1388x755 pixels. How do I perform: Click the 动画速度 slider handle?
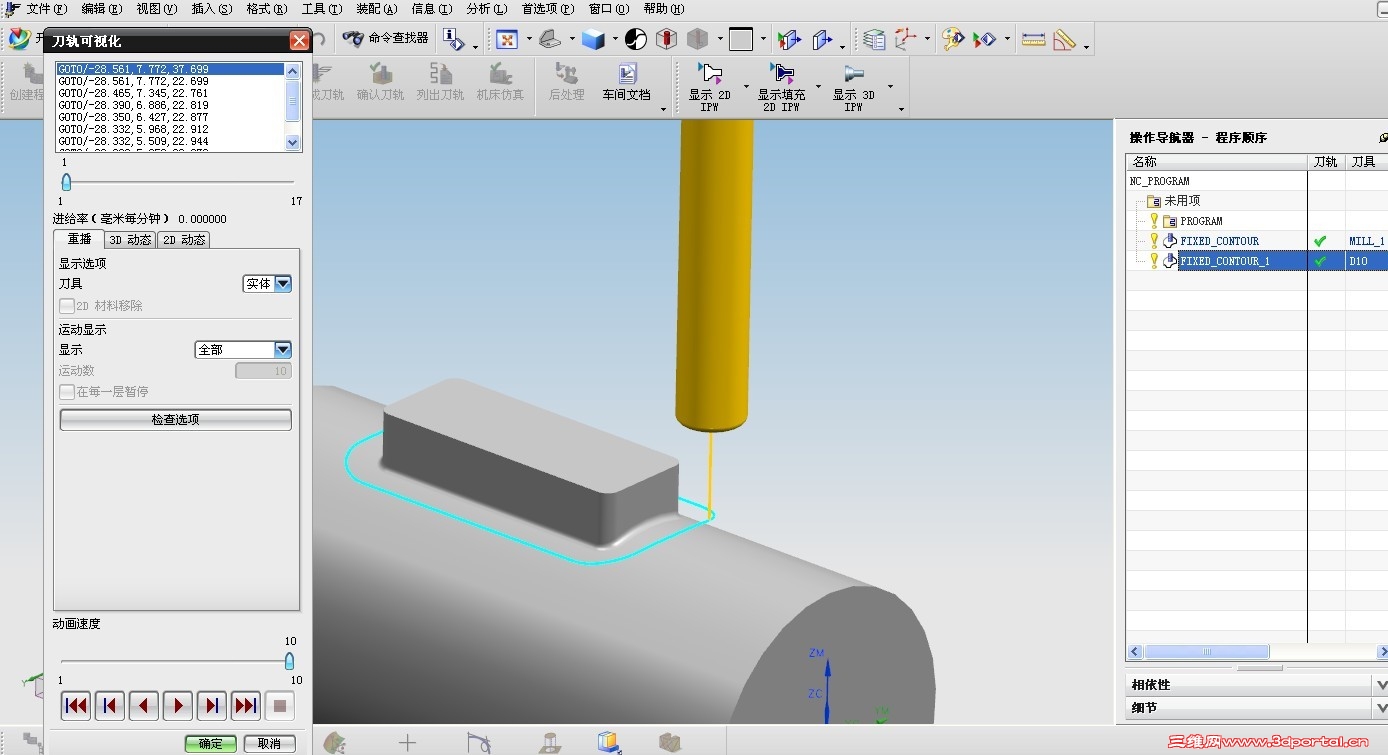(x=289, y=661)
